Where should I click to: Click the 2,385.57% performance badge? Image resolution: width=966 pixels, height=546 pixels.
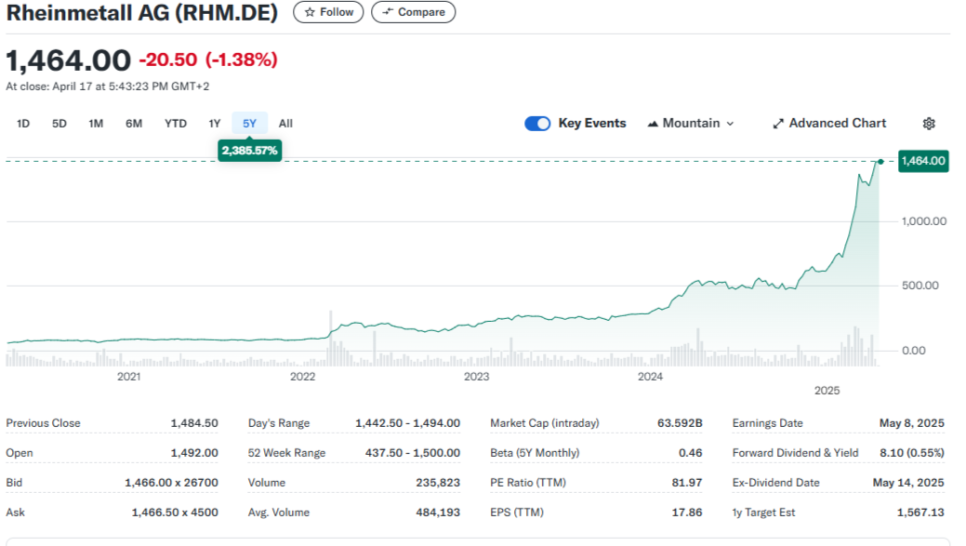250,150
